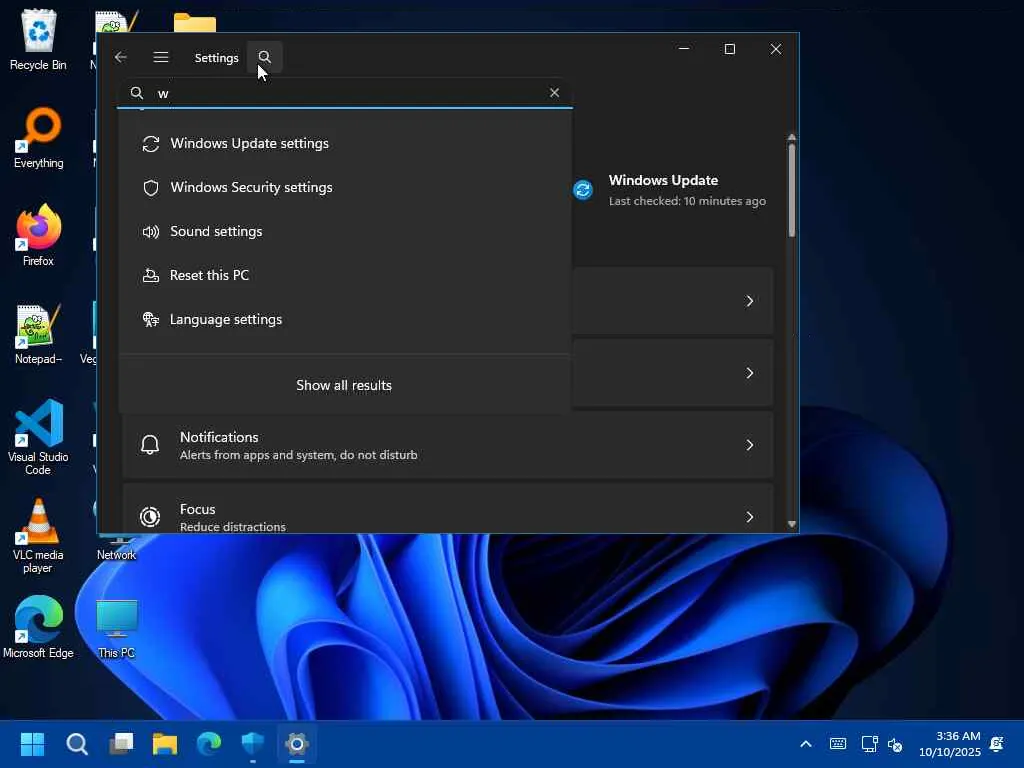
Task: Open the Focus settings row
Action: 448,509
